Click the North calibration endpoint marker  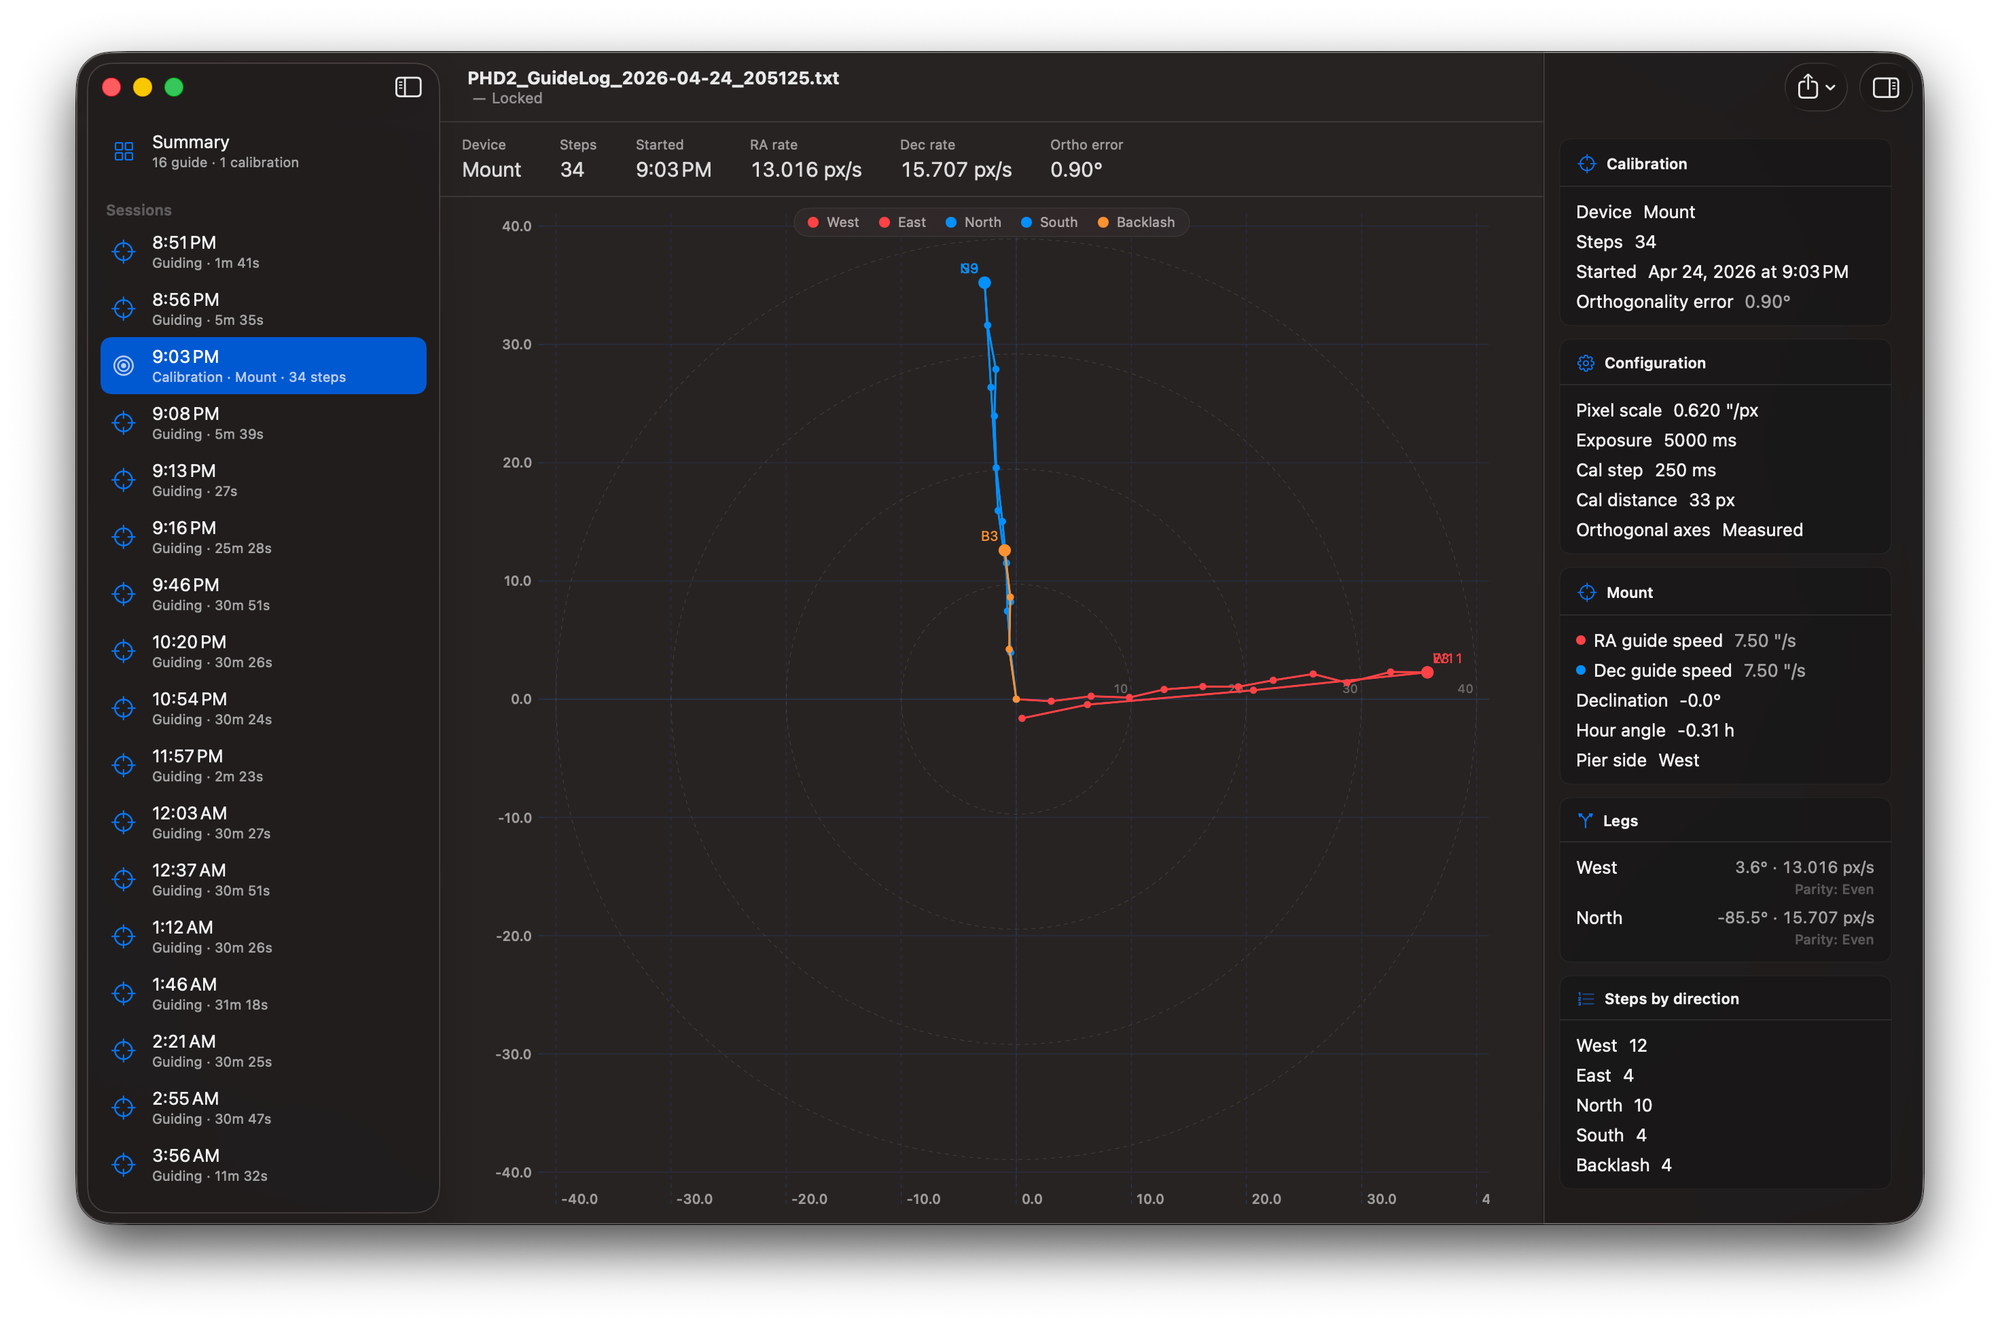(x=984, y=283)
